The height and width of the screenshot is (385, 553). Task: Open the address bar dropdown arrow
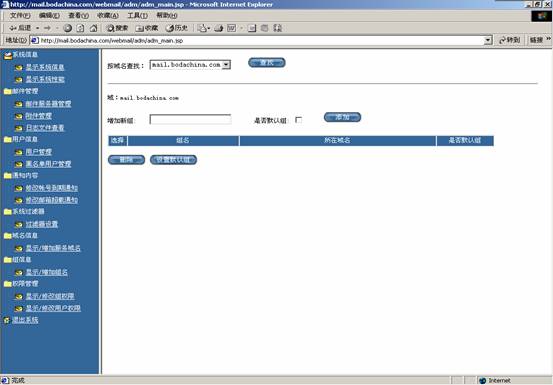pos(488,40)
